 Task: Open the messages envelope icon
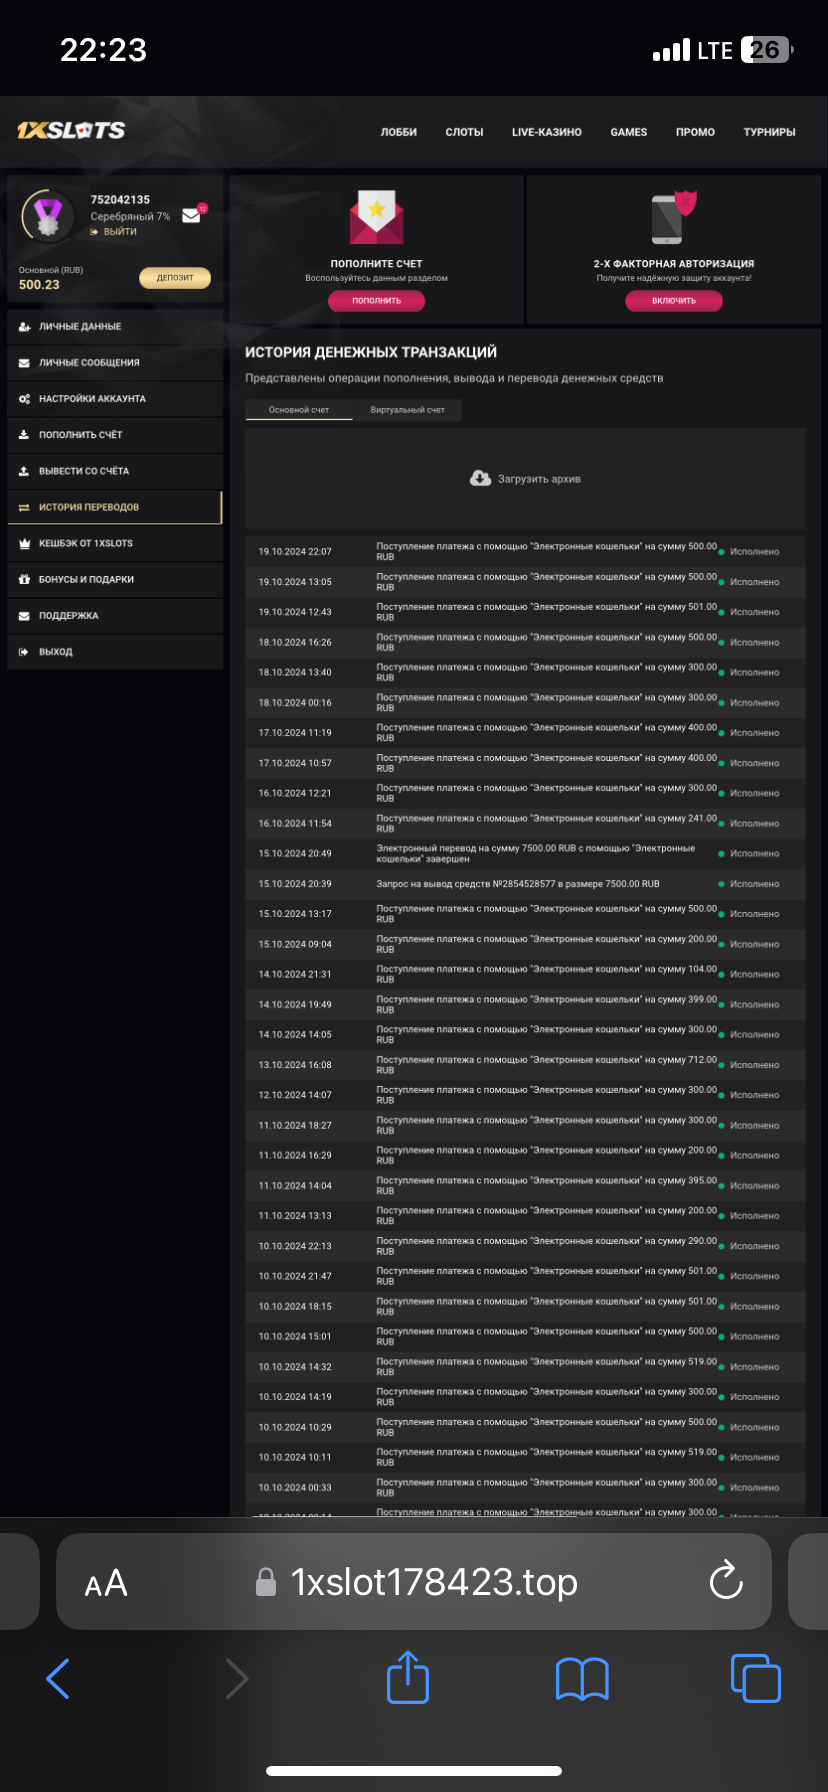click(191, 215)
